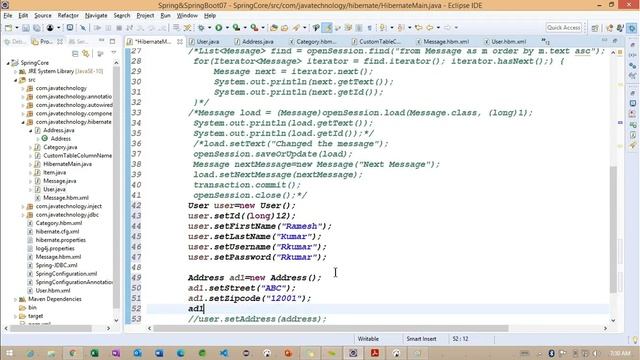Click in the Quick Access field
The height and width of the screenshot is (360, 640).
(564, 28)
